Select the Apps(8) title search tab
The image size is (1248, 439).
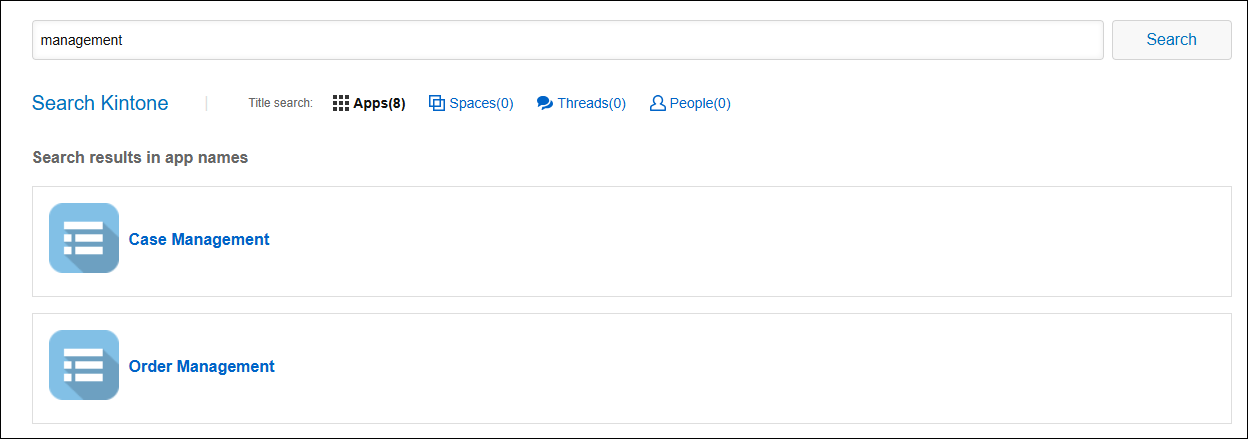point(379,103)
